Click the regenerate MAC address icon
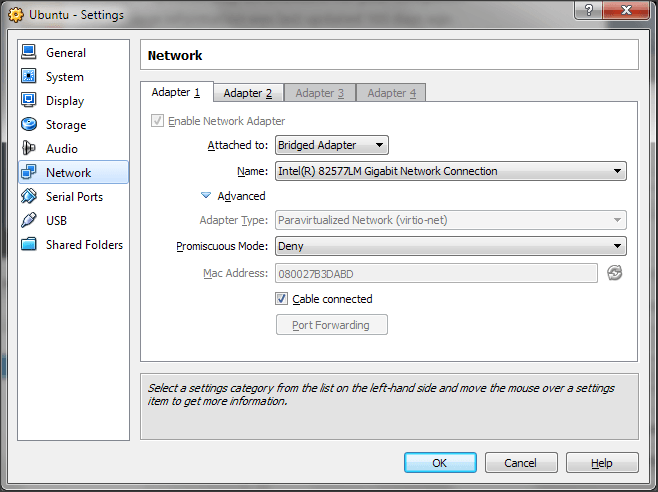The image size is (658, 492). click(x=615, y=273)
